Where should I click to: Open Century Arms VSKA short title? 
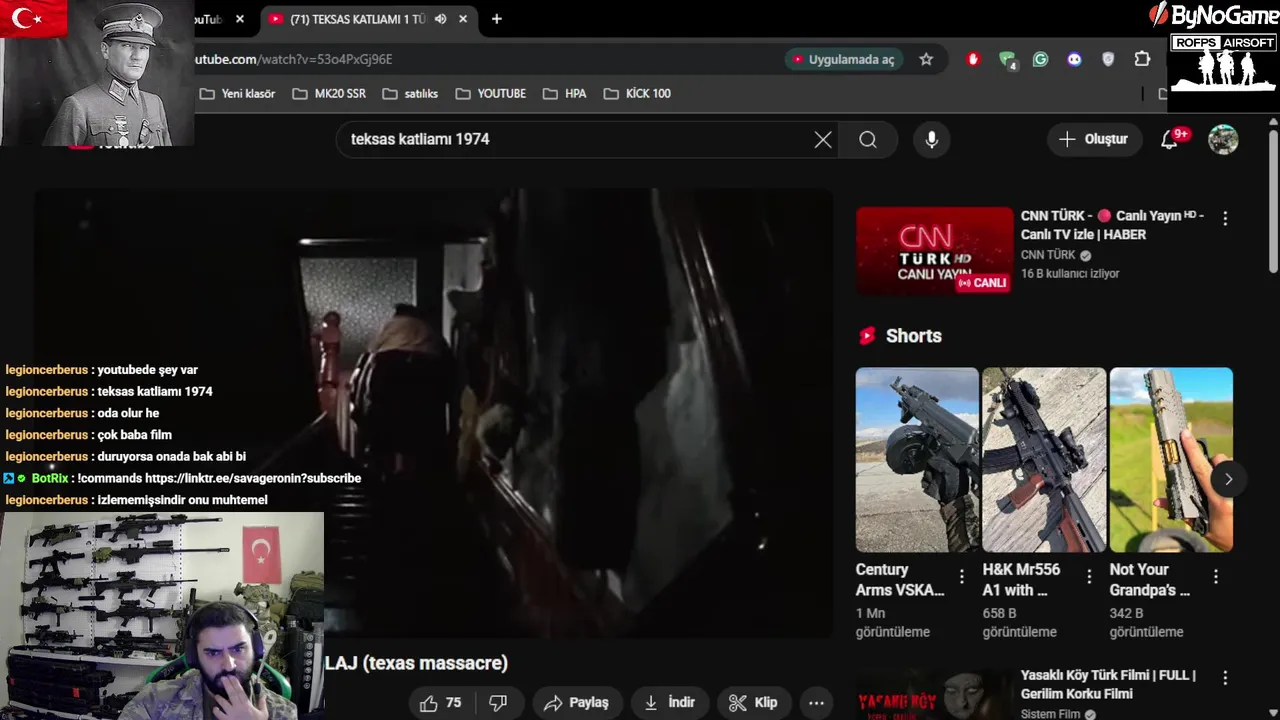[x=900, y=580]
